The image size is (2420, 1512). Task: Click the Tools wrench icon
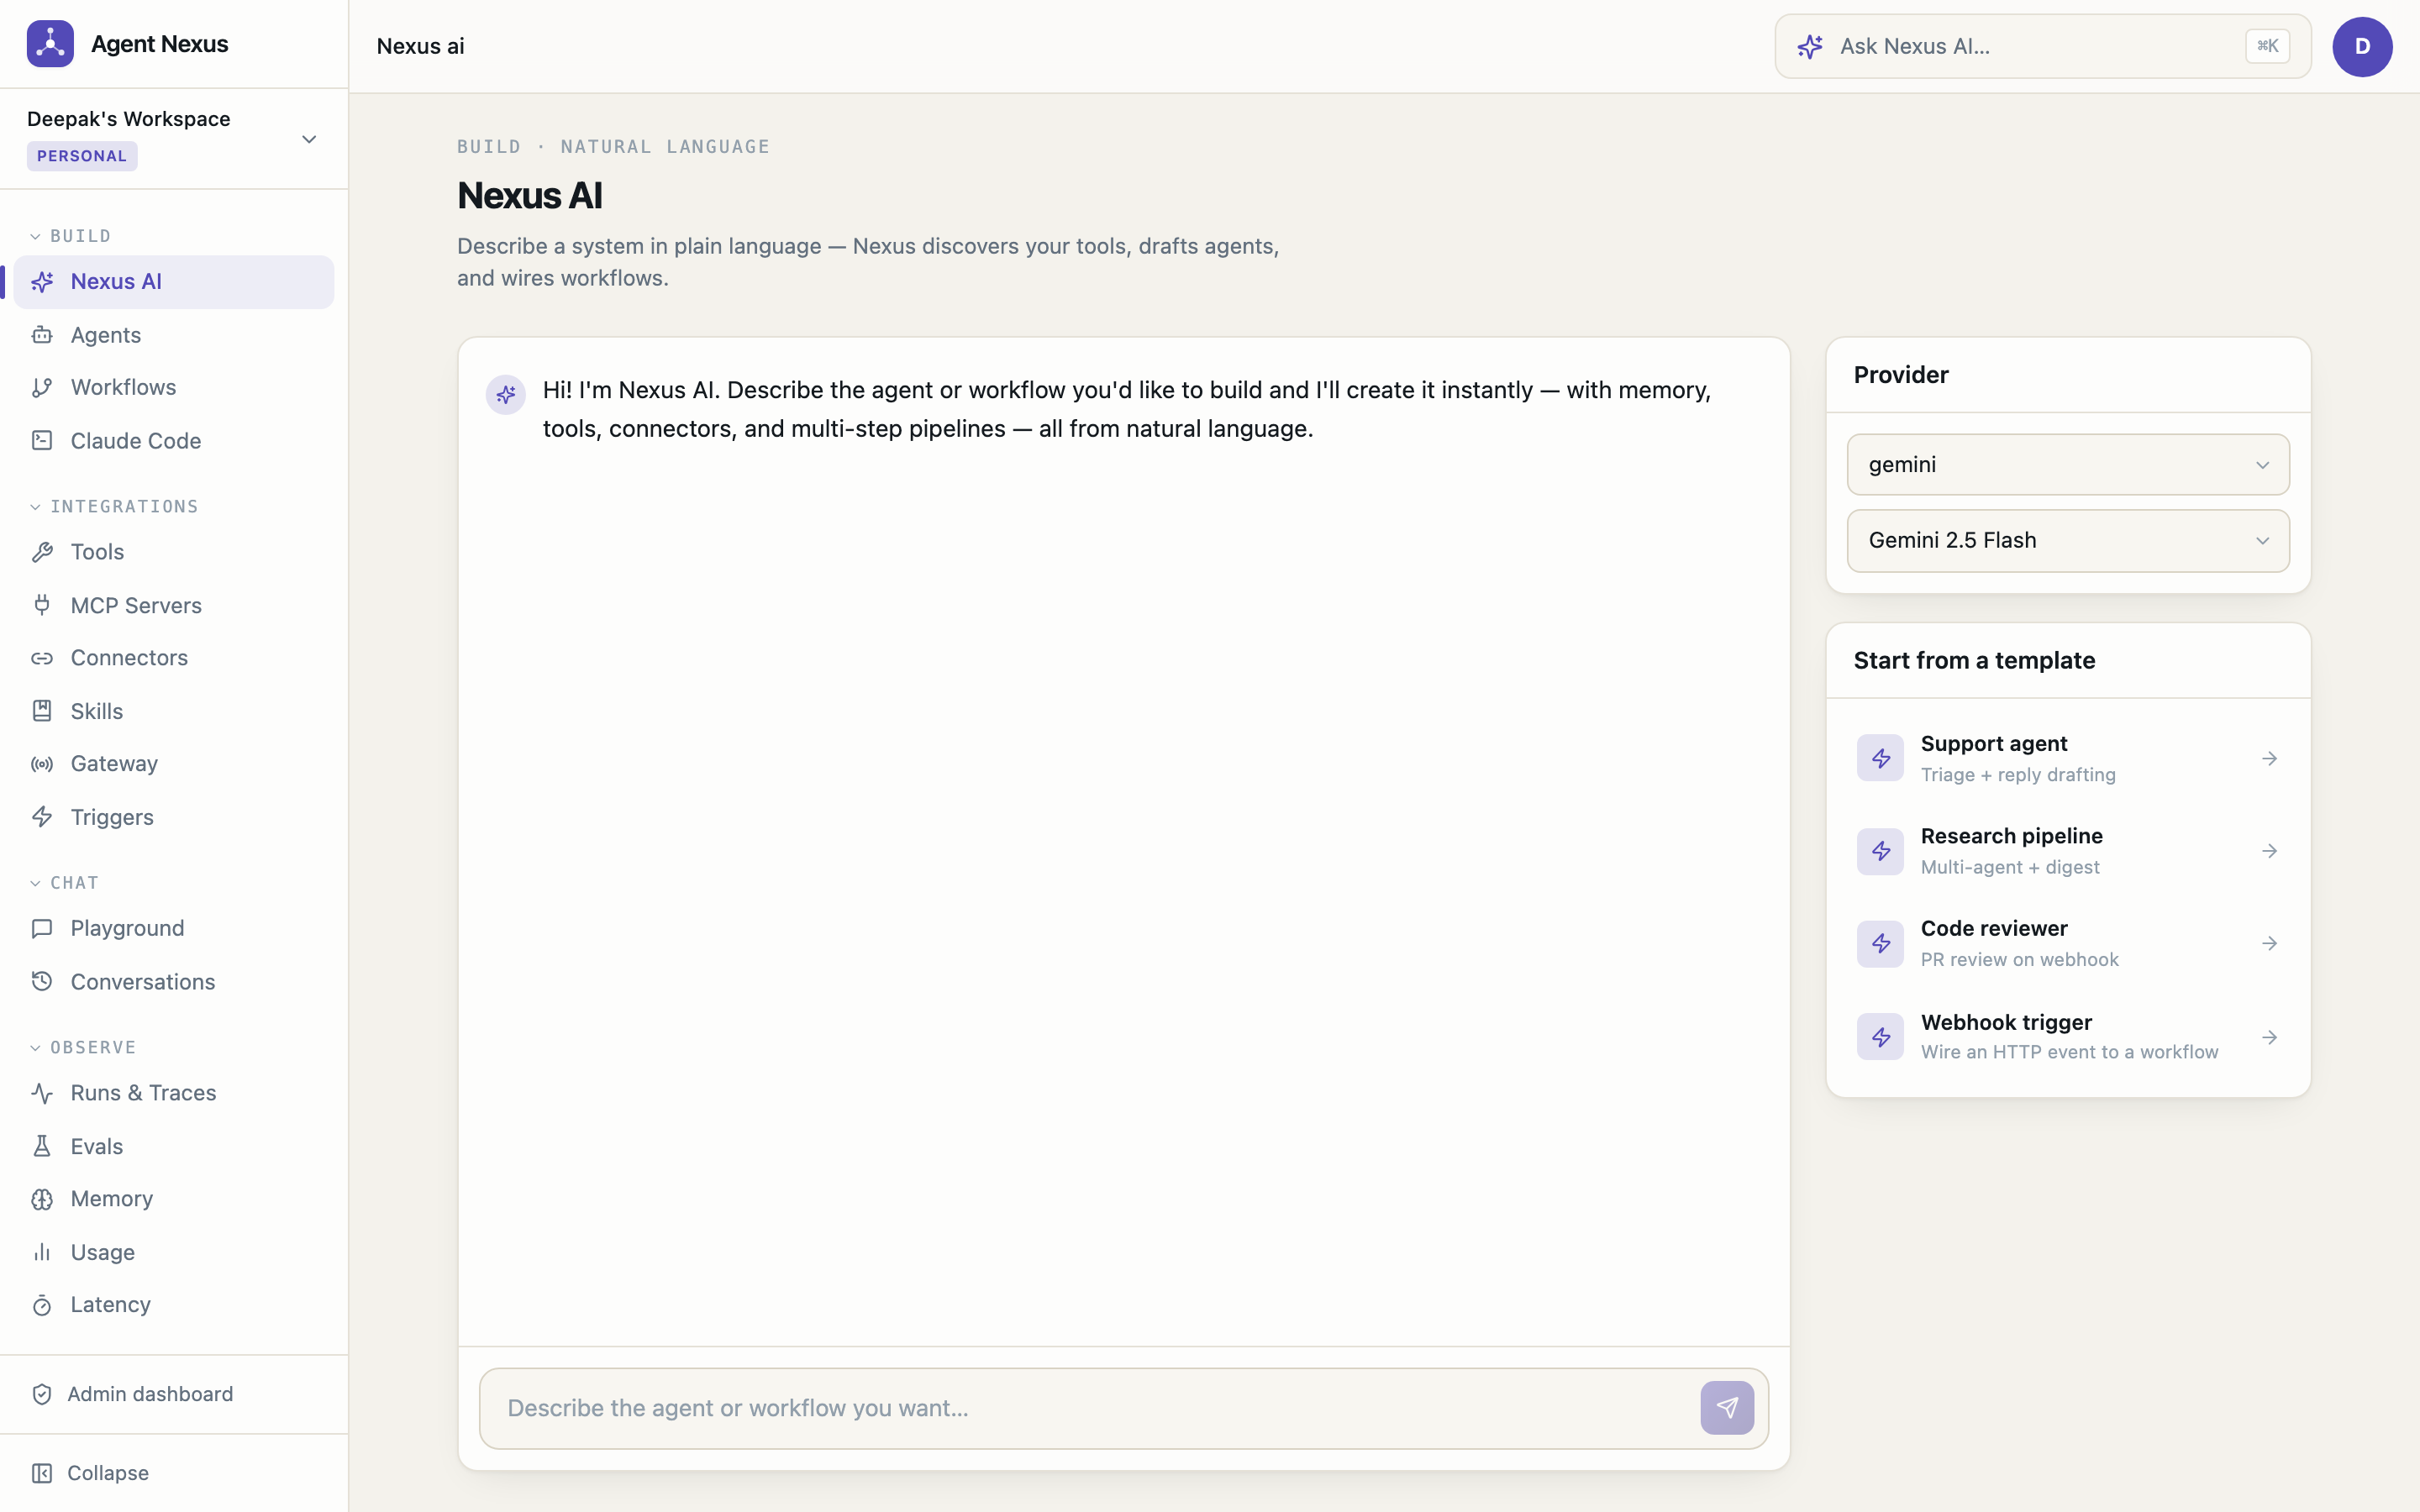click(x=42, y=552)
